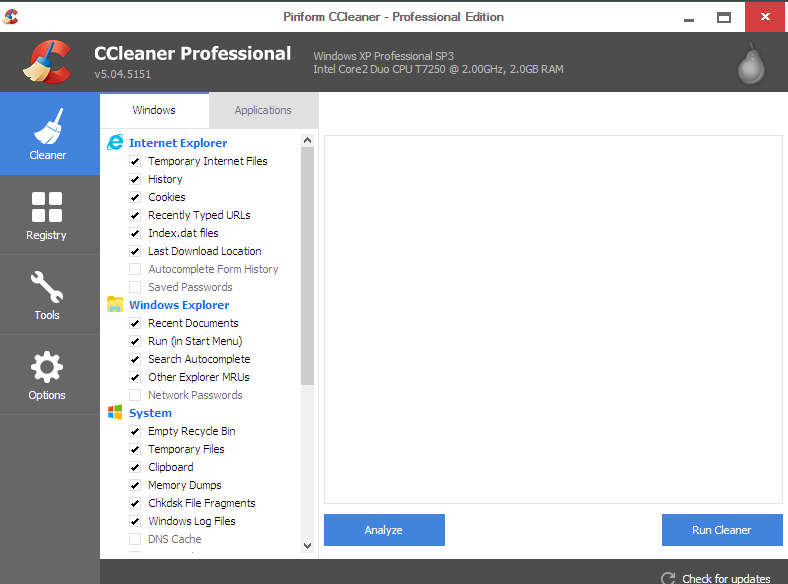
Task: Open the Check for updates link
Action: [726, 578]
